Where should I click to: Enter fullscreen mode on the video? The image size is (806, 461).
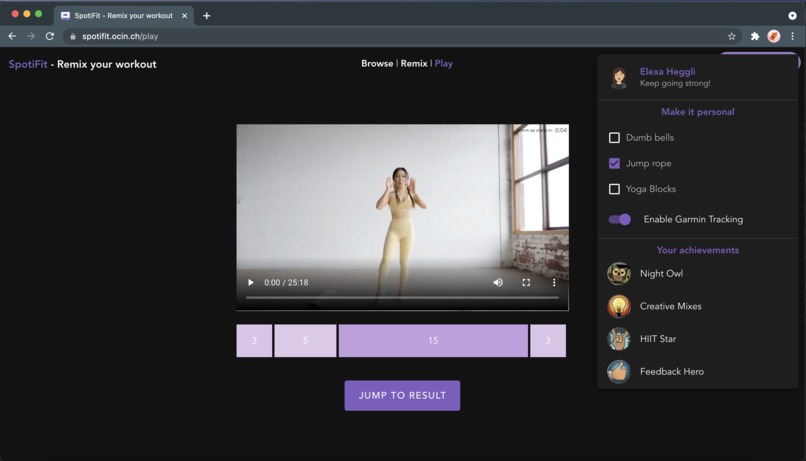[x=526, y=283]
